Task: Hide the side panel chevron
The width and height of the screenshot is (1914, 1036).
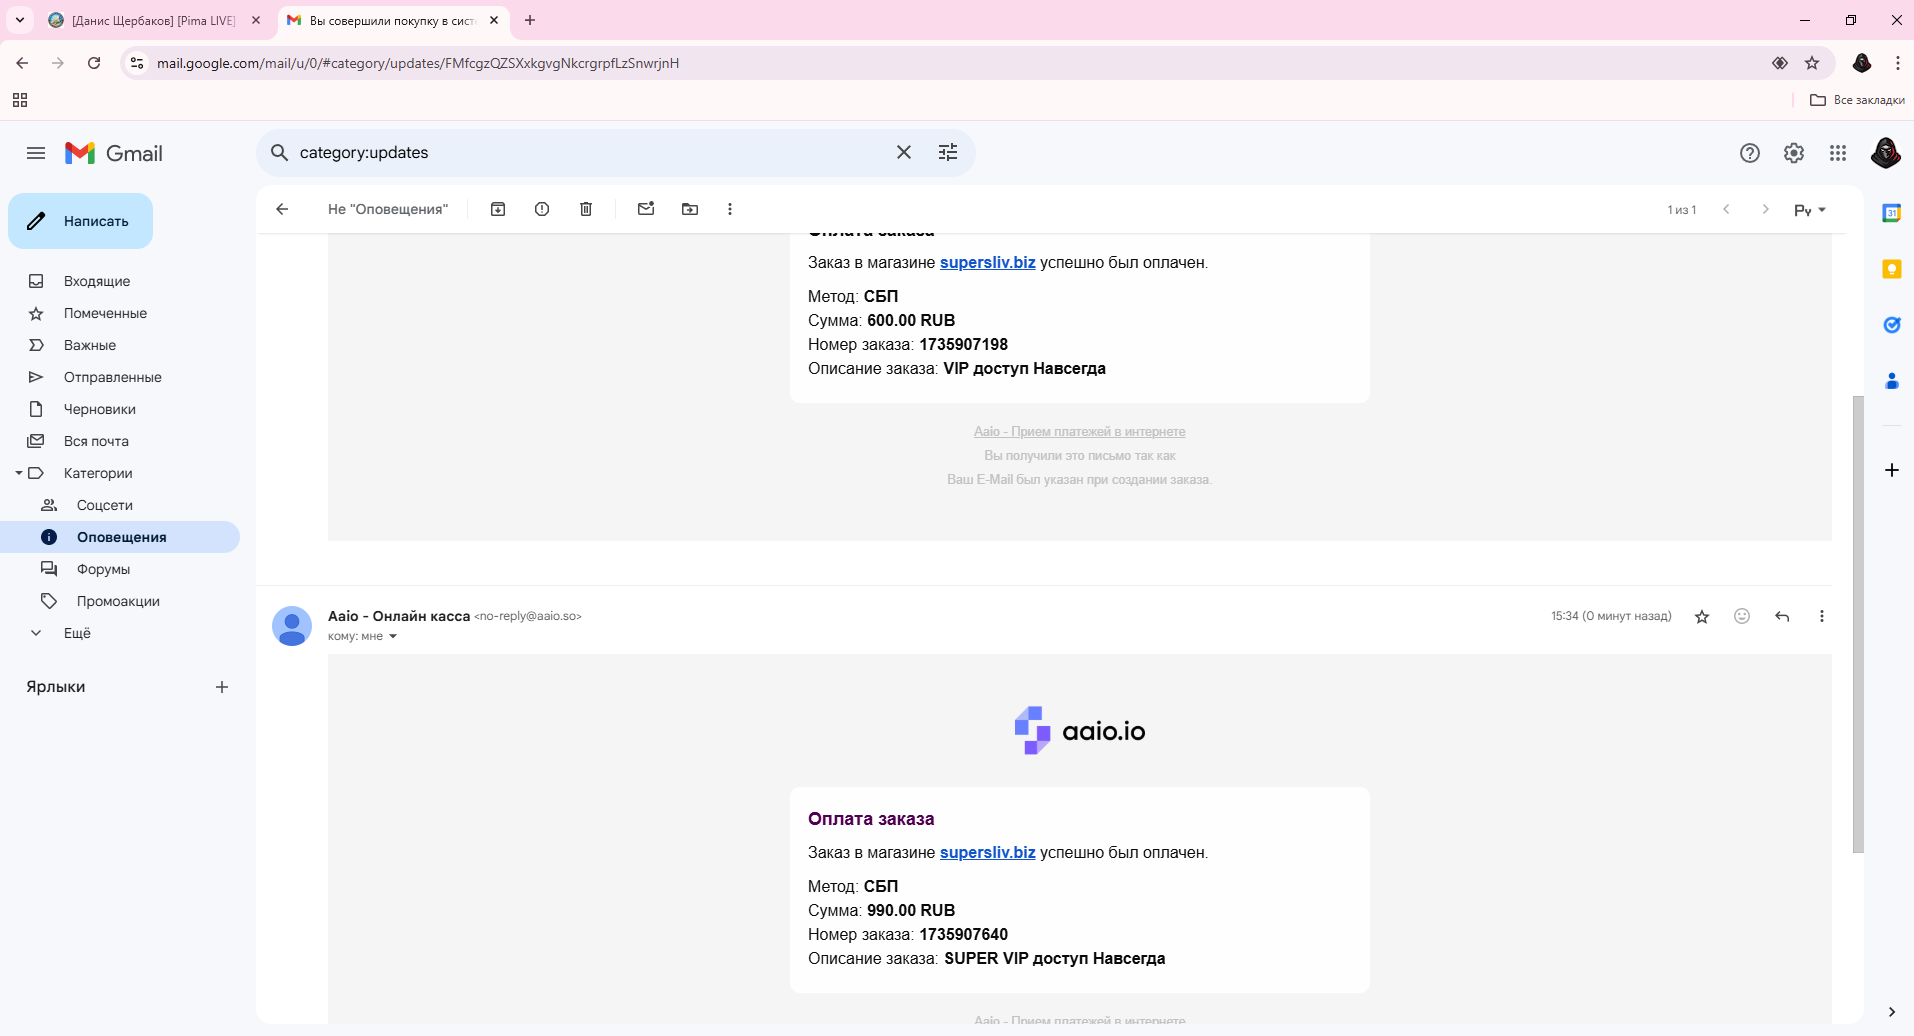Action: point(1892,1012)
